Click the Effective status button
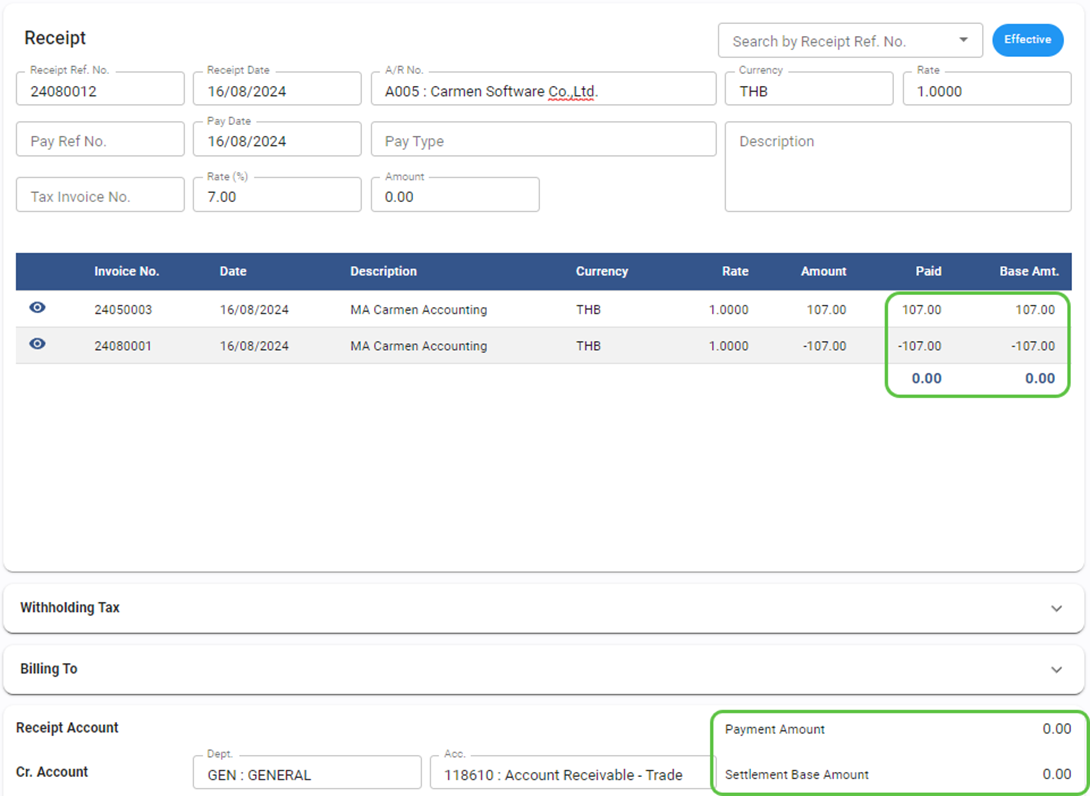This screenshot has width=1090, height=796. pos(1027,40)
